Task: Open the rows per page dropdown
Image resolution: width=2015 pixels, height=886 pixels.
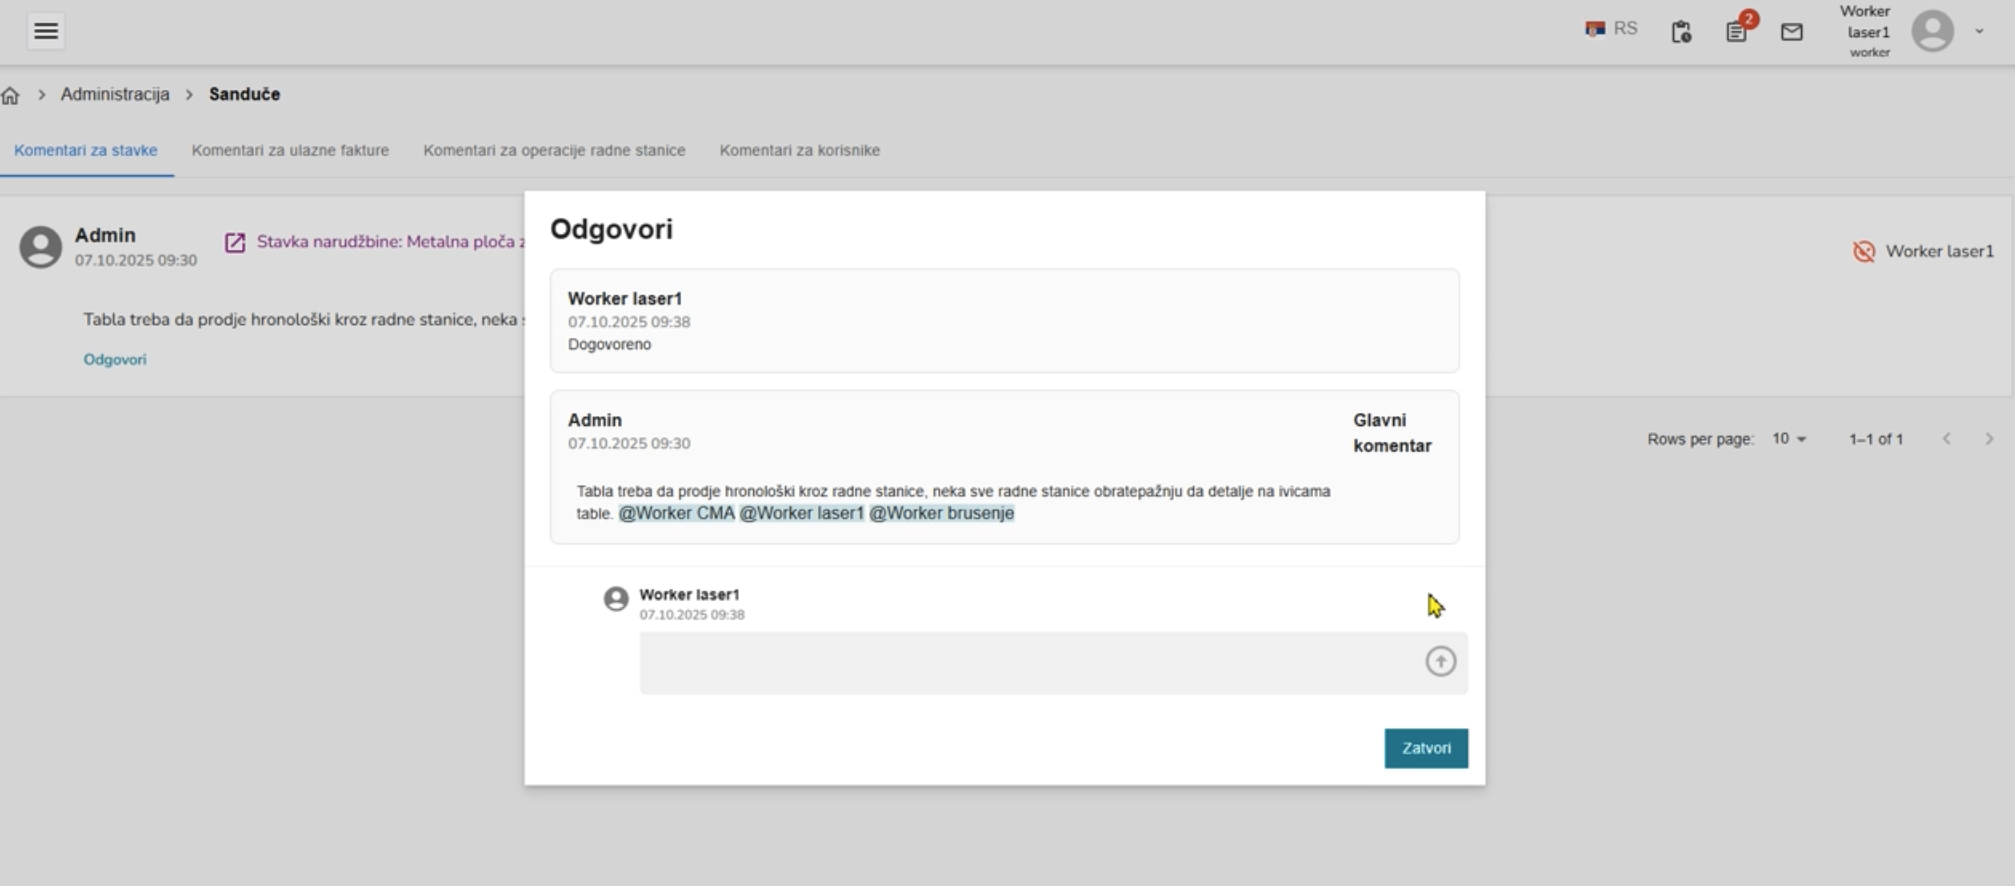Action: 1789,439
